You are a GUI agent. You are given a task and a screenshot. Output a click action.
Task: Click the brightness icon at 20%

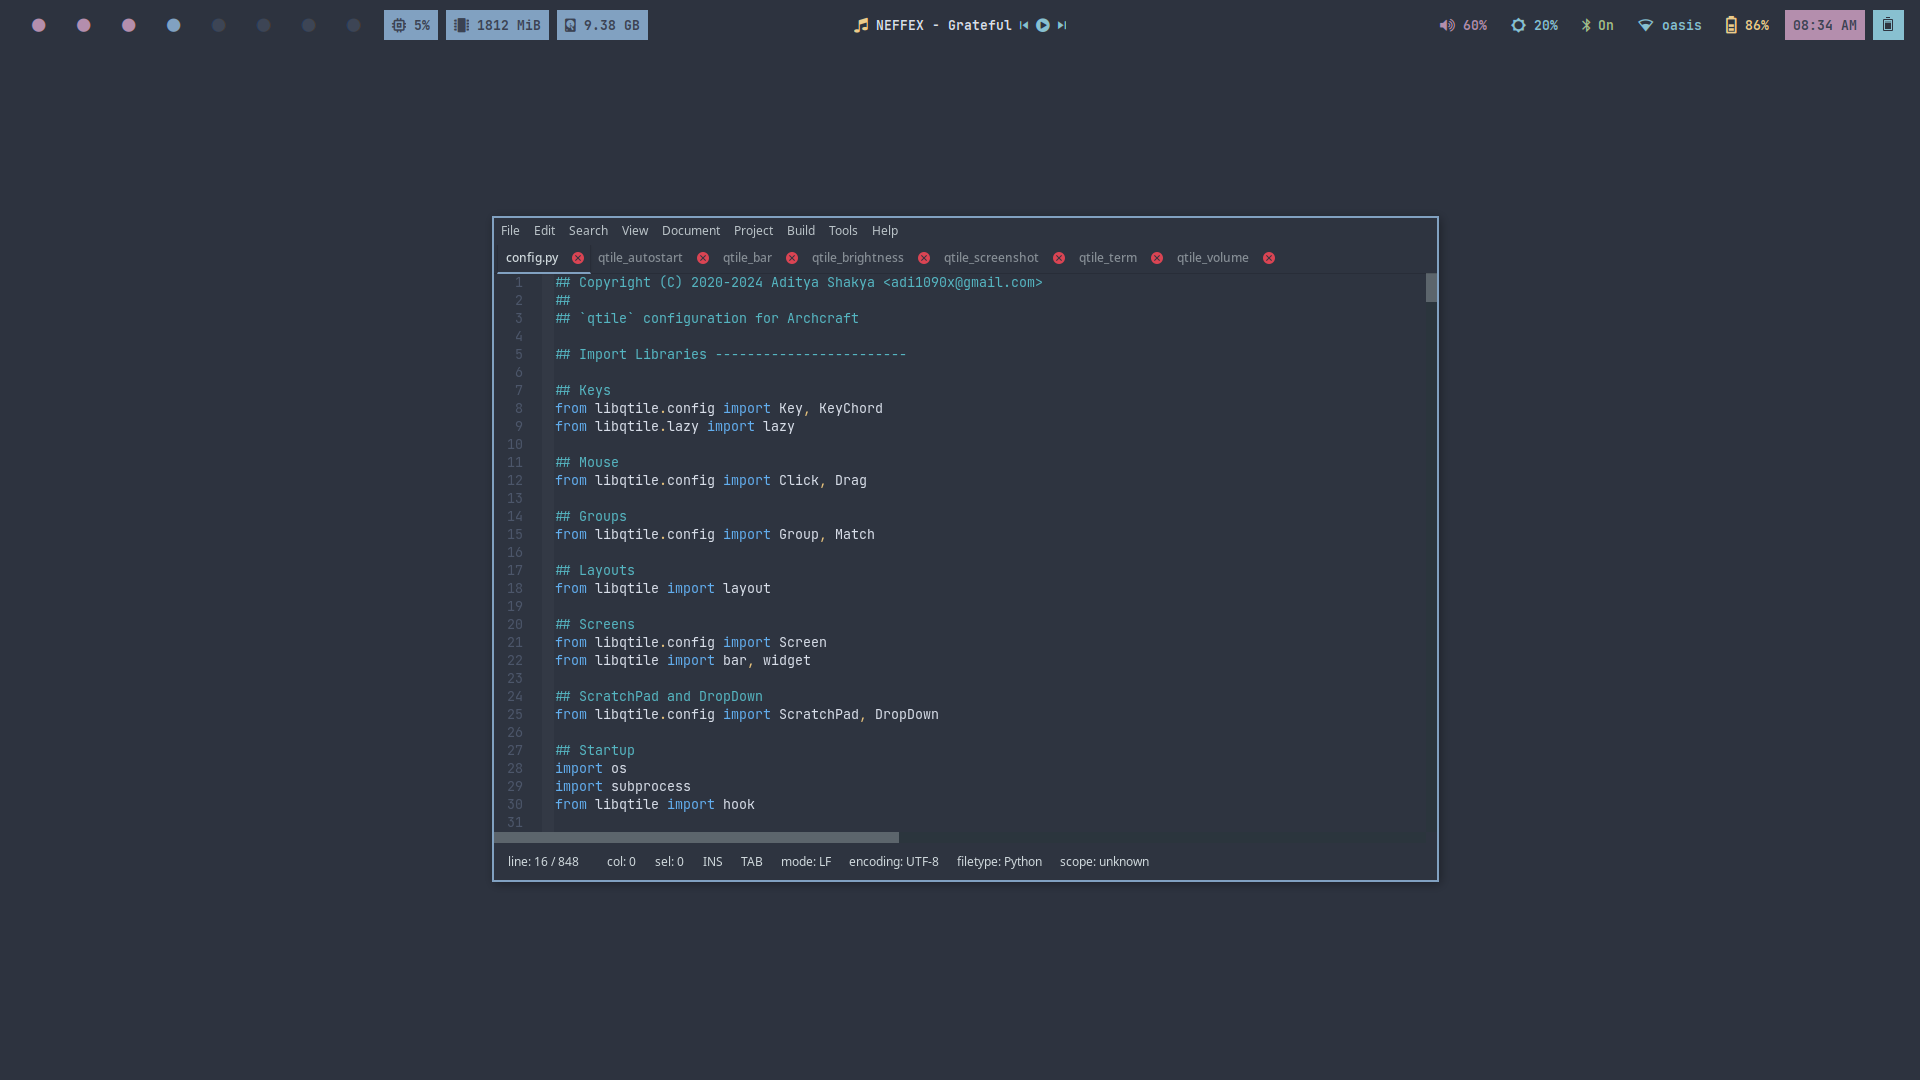point(1518,26)
